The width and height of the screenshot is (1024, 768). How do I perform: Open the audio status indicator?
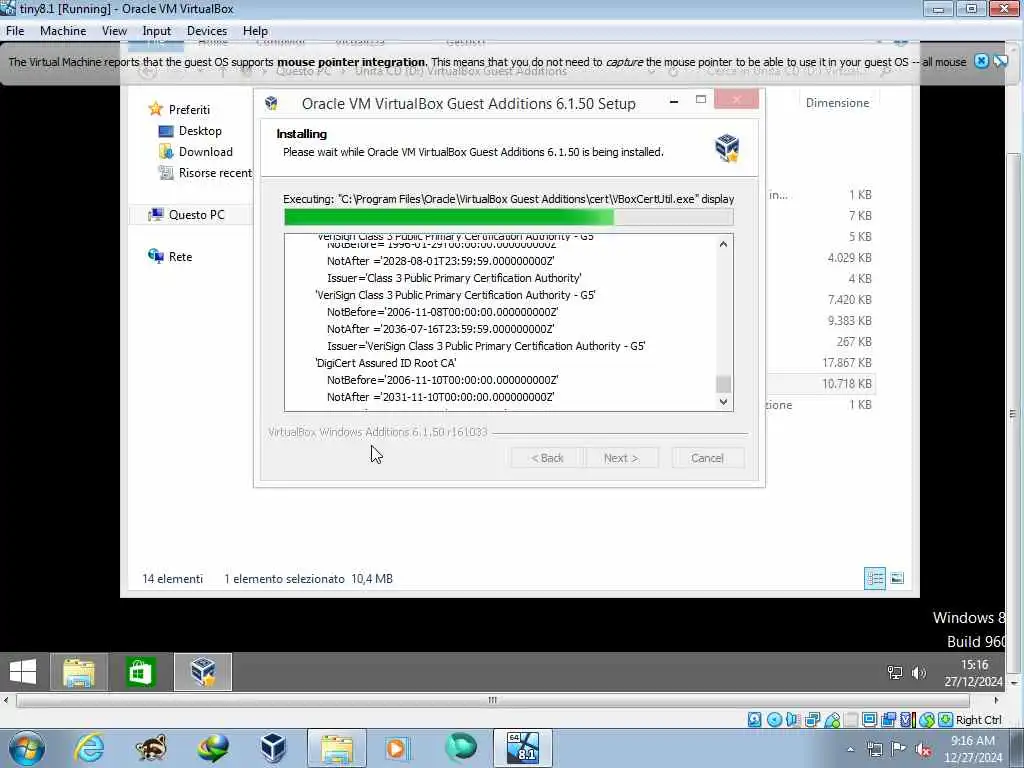pyautogui.click(x=793, y=720)
